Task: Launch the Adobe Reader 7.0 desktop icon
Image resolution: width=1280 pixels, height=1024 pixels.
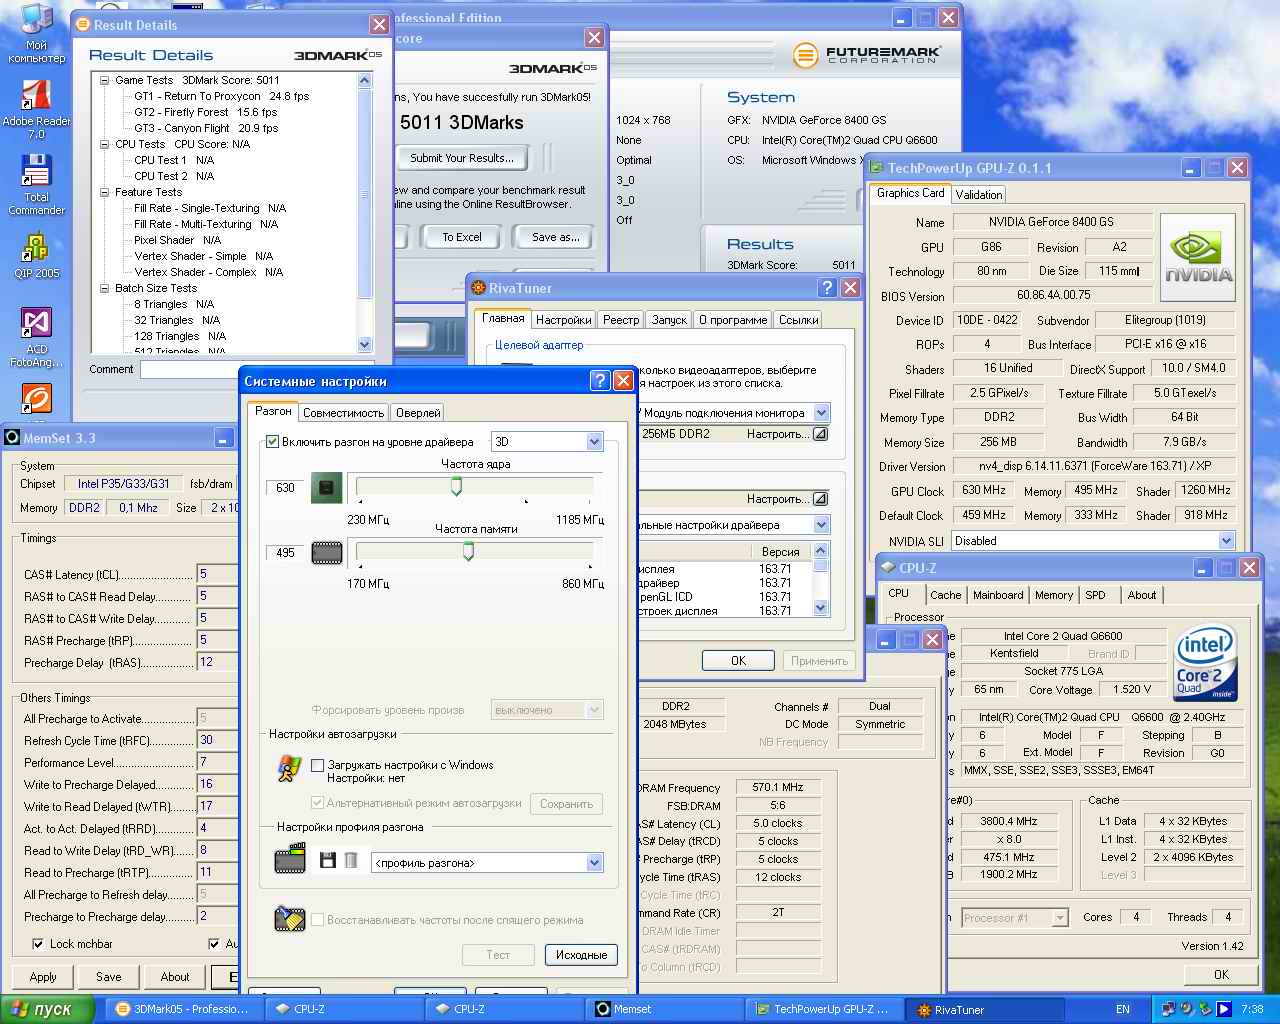Action: click(36, 108)
